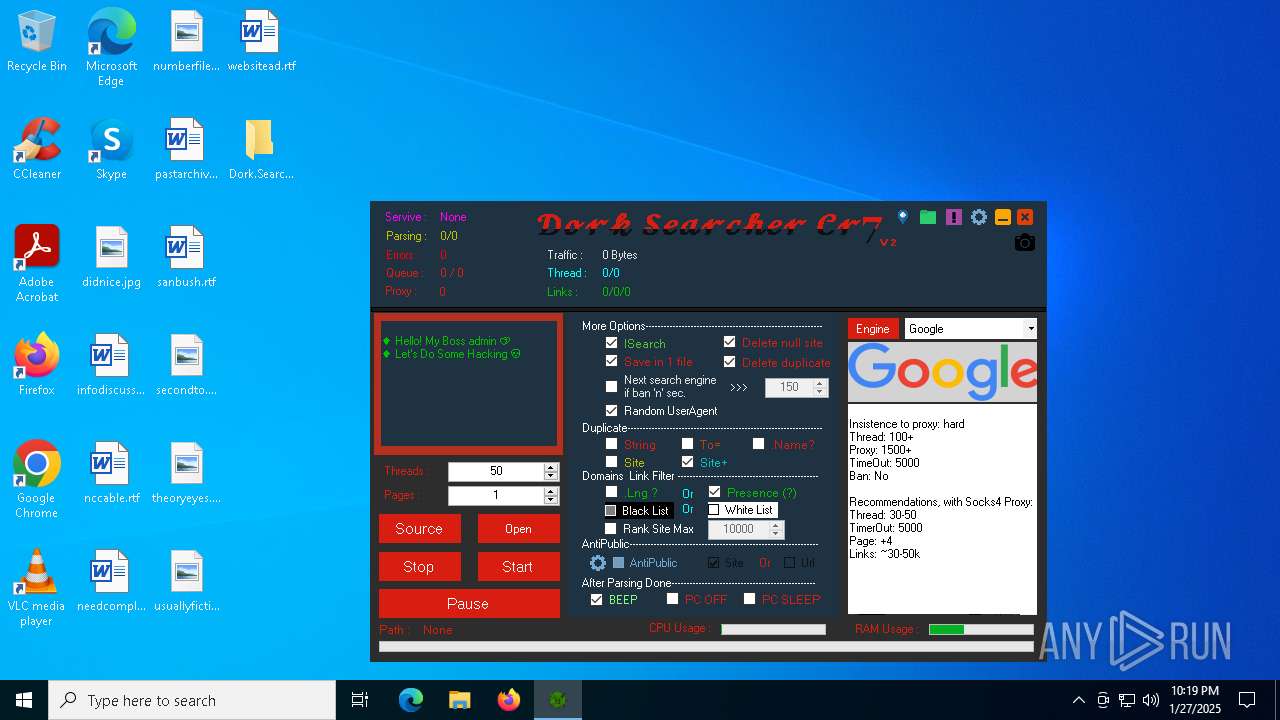The height and width of the screenshot is (720, 1280).
Task: Toggle AntiPublic checkbox
Action: click(618, 563)
